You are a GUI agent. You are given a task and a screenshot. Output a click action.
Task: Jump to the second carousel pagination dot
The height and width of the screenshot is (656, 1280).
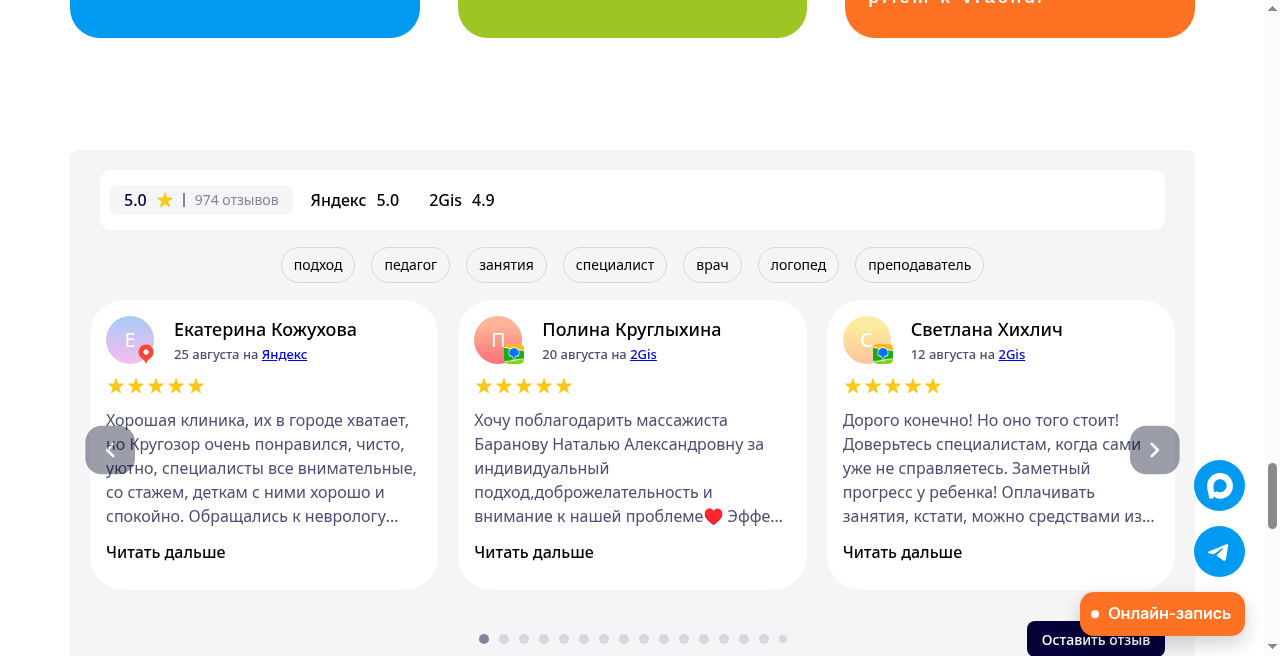tap(504, 639)
